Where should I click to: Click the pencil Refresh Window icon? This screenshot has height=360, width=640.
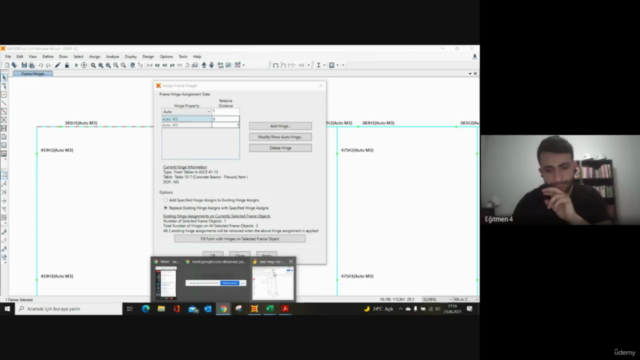[58, 65]
